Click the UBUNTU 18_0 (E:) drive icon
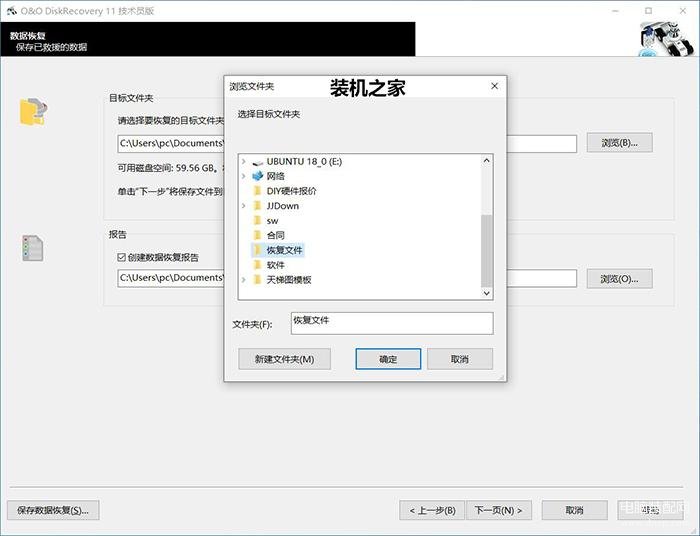This screenshot has width=700, height=536. pos(258,161)
